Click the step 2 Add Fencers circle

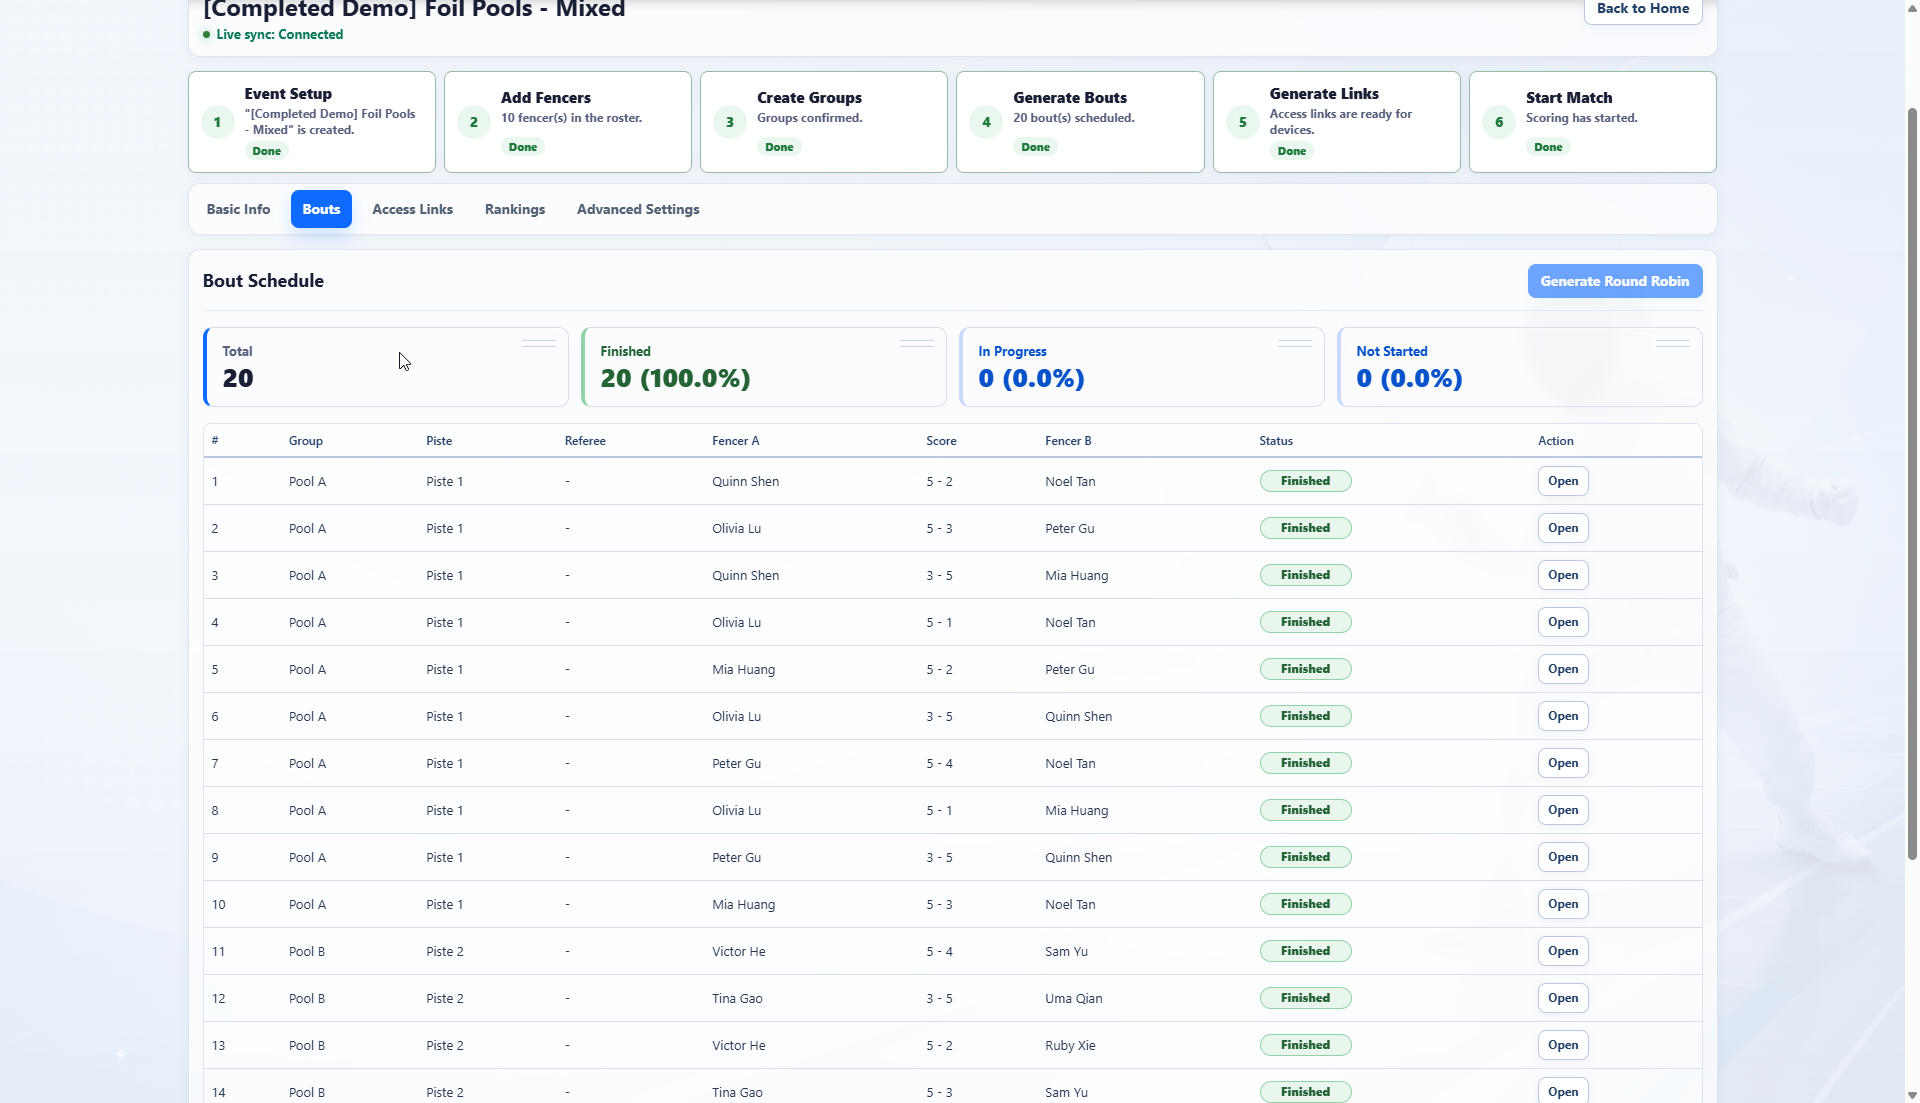coord(474,122)
